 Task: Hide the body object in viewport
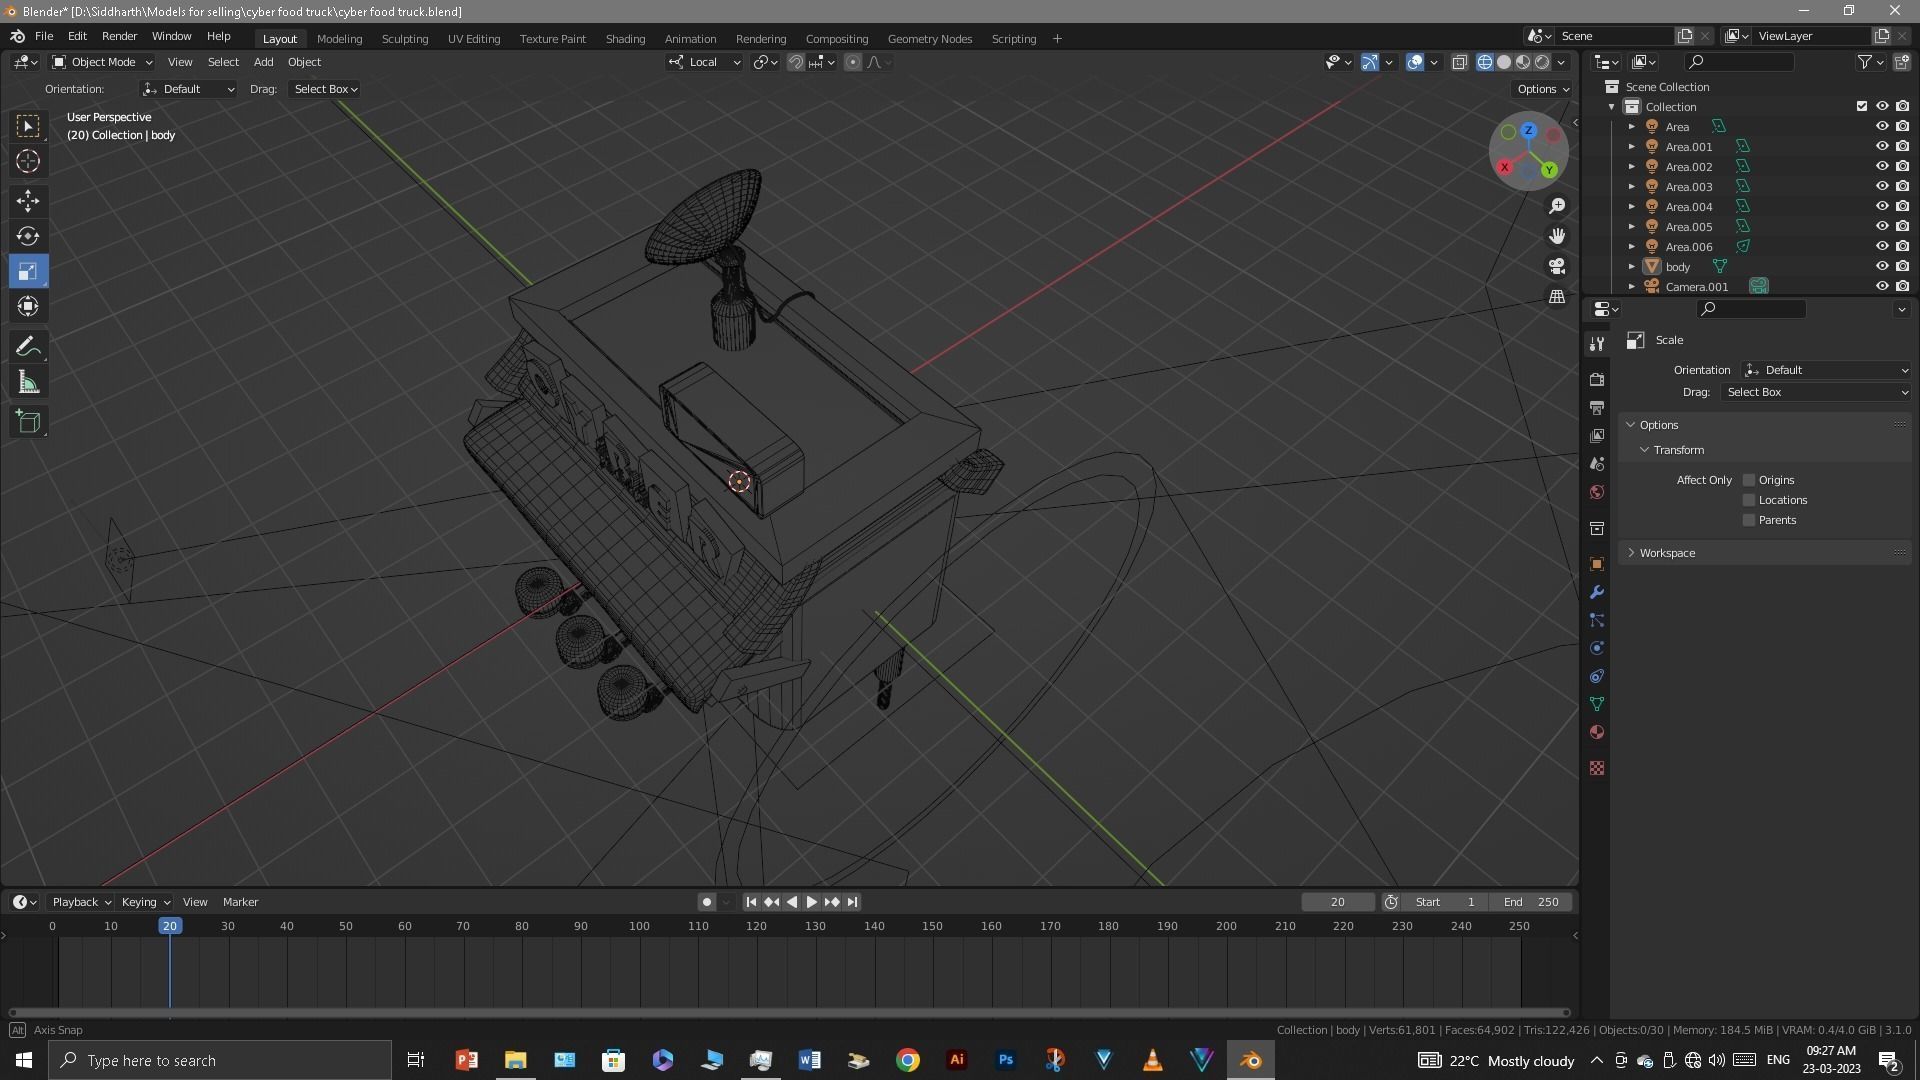pyautogui.click(x=1881, y=267)
